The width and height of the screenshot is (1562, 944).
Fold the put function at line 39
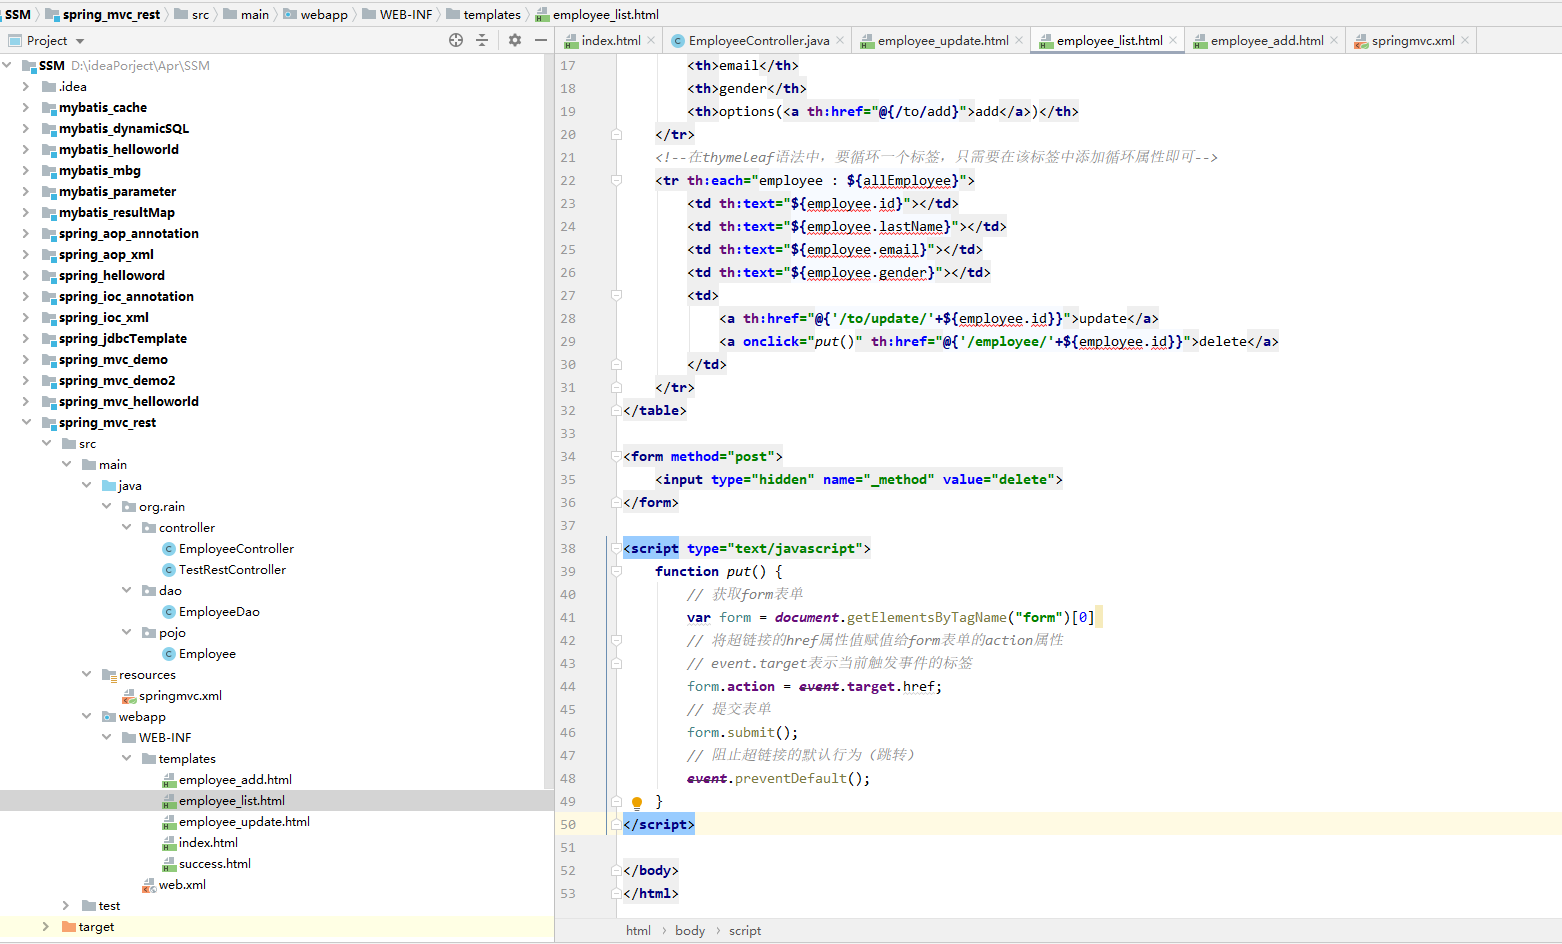[616, 572]
